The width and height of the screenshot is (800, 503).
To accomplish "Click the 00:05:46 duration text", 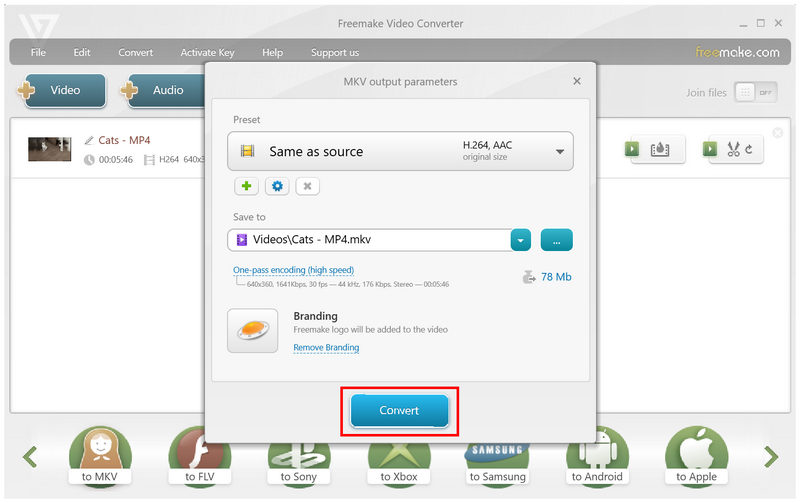I will click(x=116, y=160).
